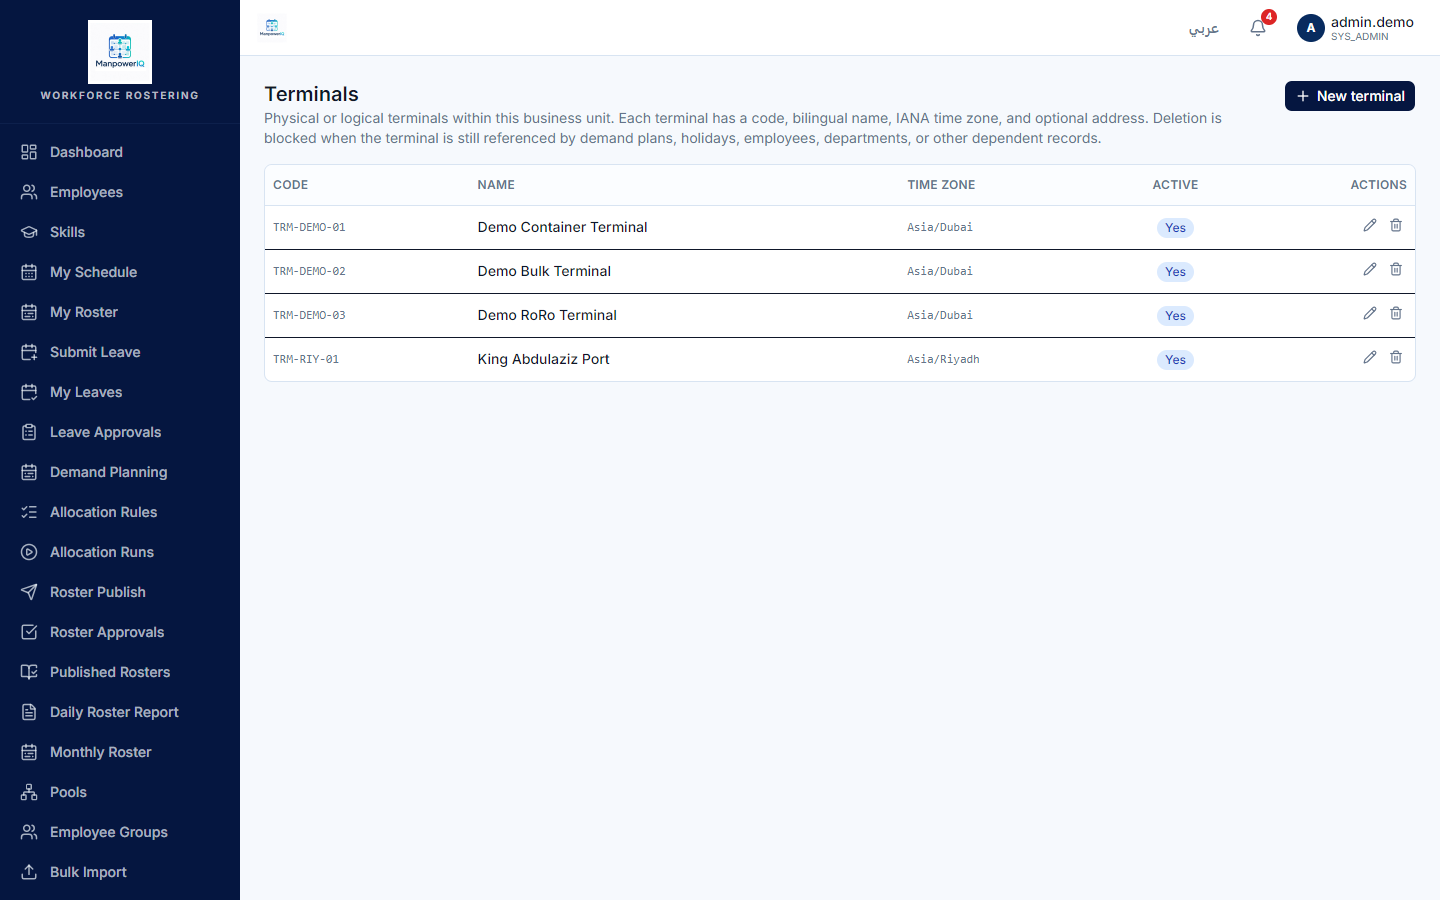Select code TRM-DEMO-01
Viewport: 1440px width, 900px height.
point(309,228)
